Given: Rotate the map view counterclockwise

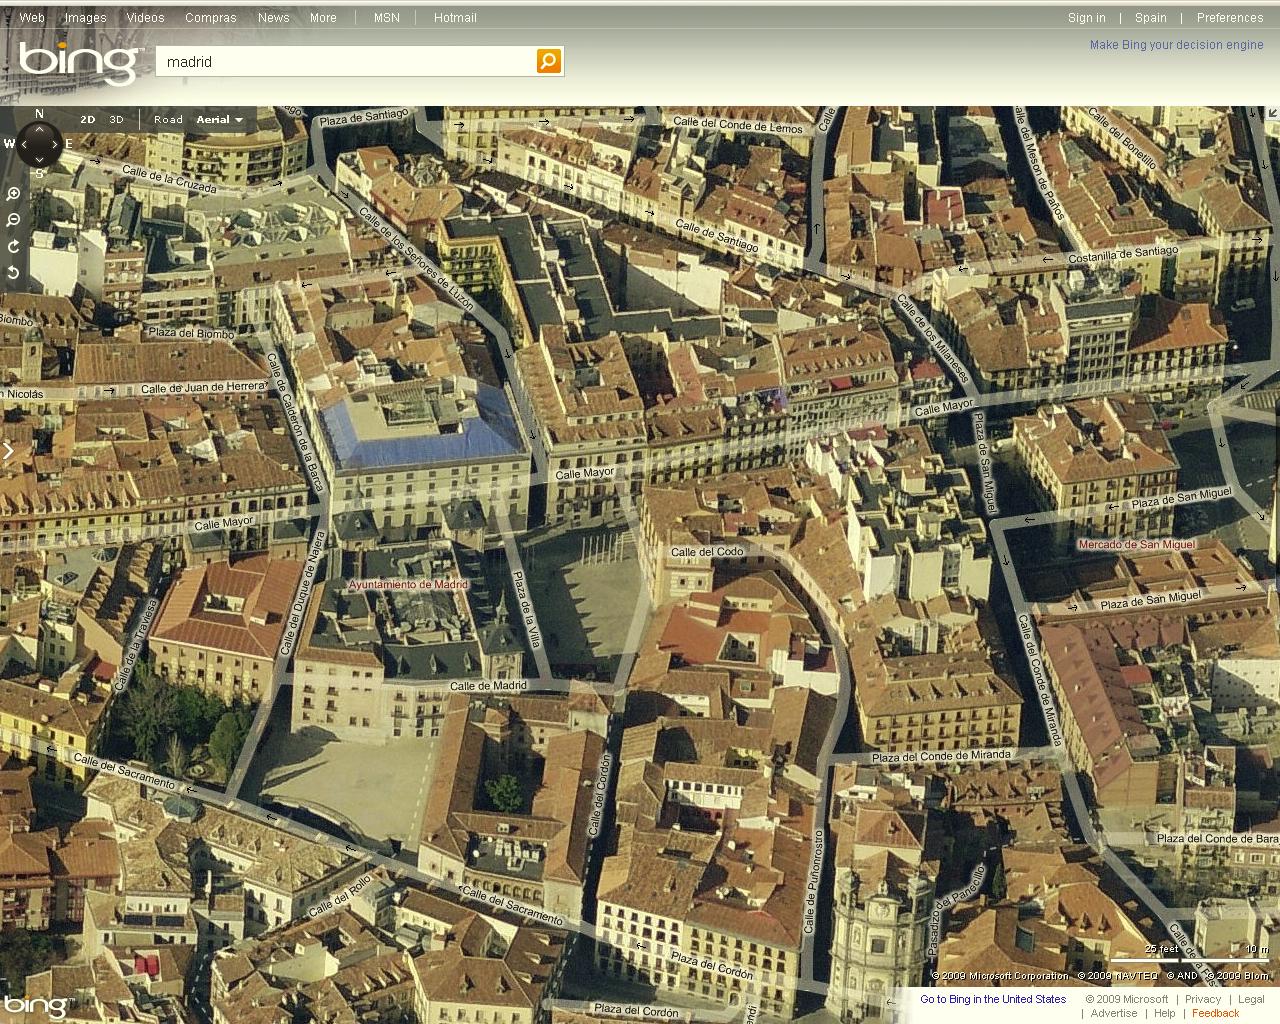Looking at the screenshot, I should pyautogui.click(x=13, y=272).
